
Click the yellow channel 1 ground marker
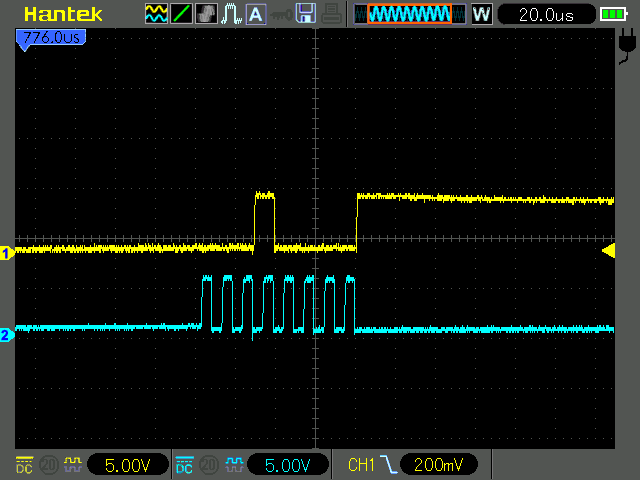(7, 253)
